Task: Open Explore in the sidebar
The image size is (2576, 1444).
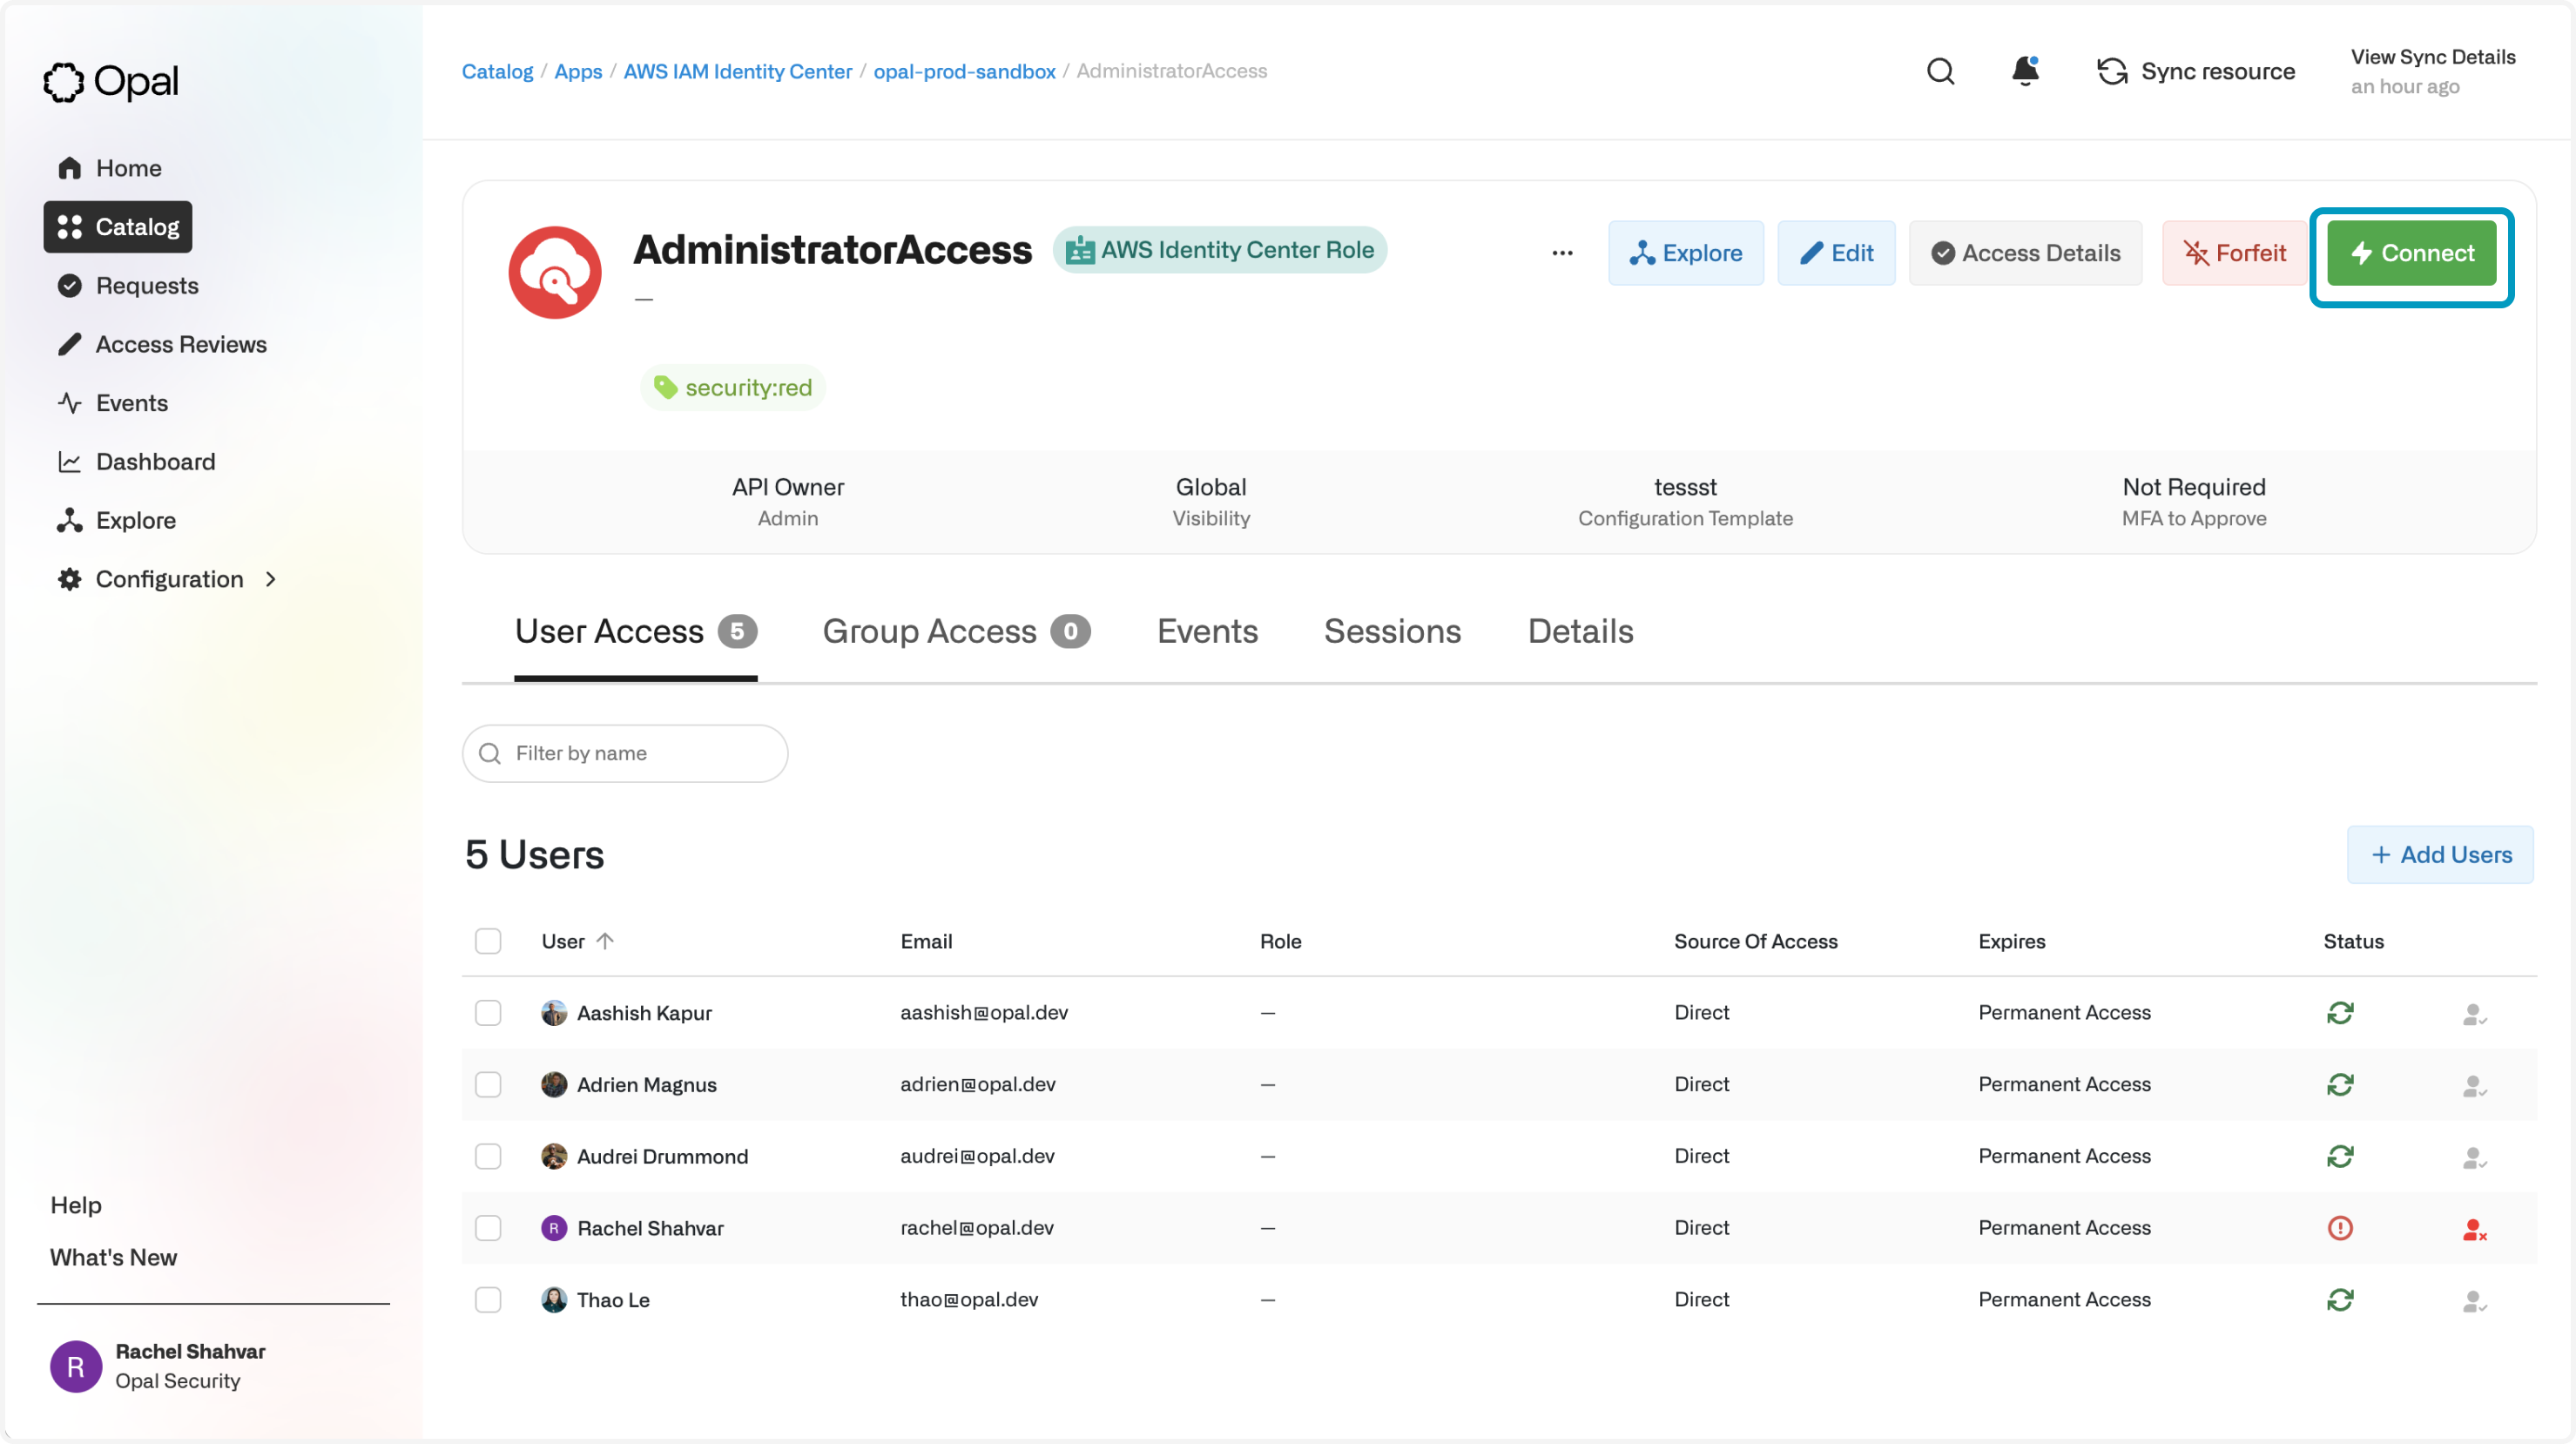Action: [117, 520]
